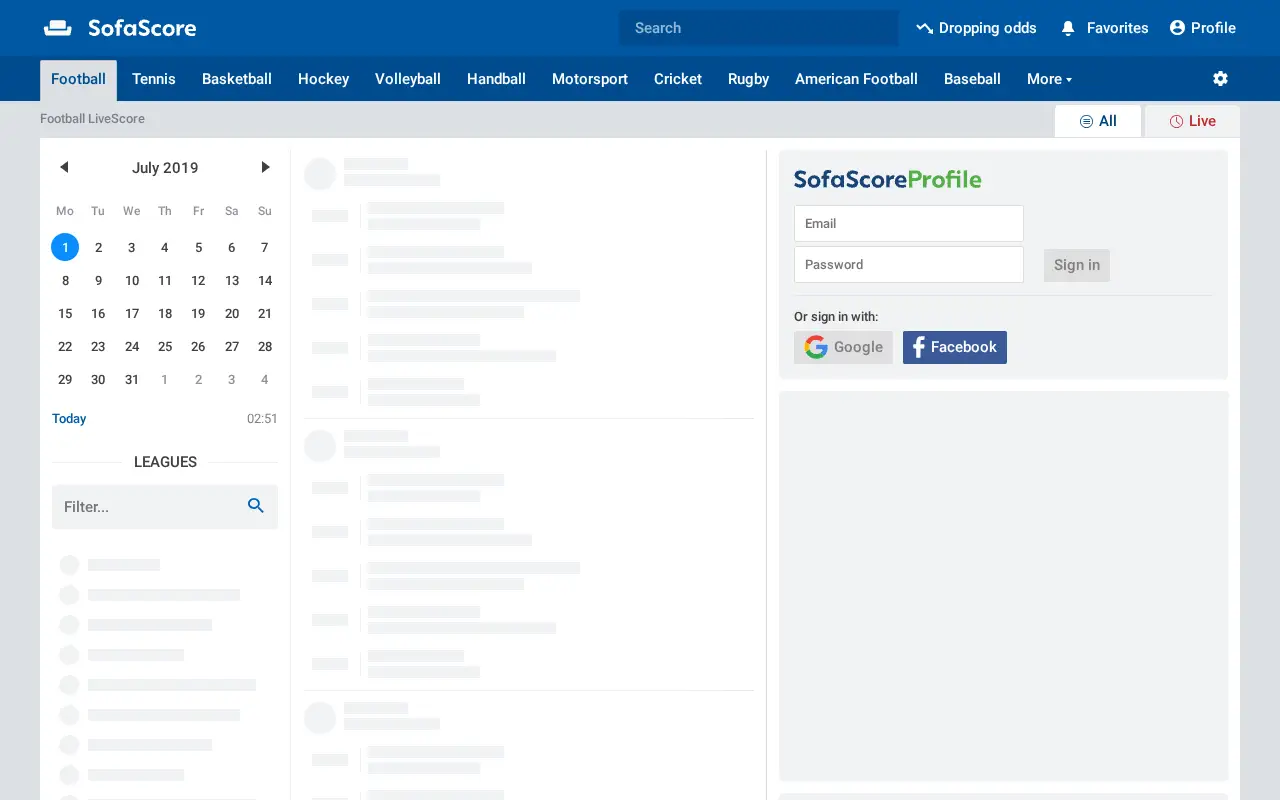Select the Football tab
The width and height of the screenshot is (1280, 800).
[x=78, y=80]
